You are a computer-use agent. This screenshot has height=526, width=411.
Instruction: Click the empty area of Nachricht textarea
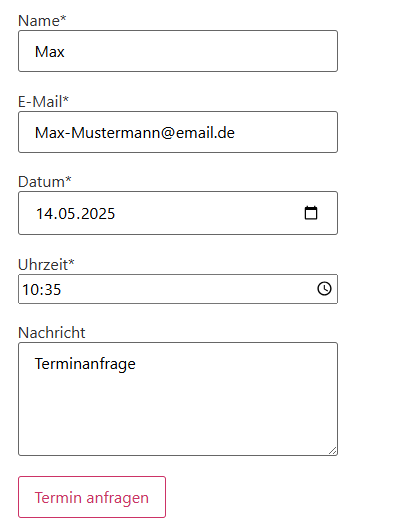178,414
